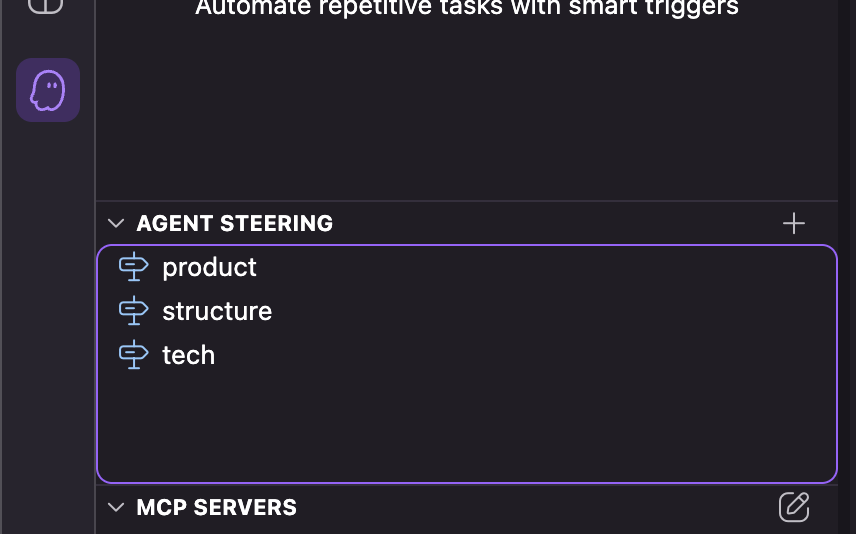Click the MCP SERVERS header title

click(217, 507)
